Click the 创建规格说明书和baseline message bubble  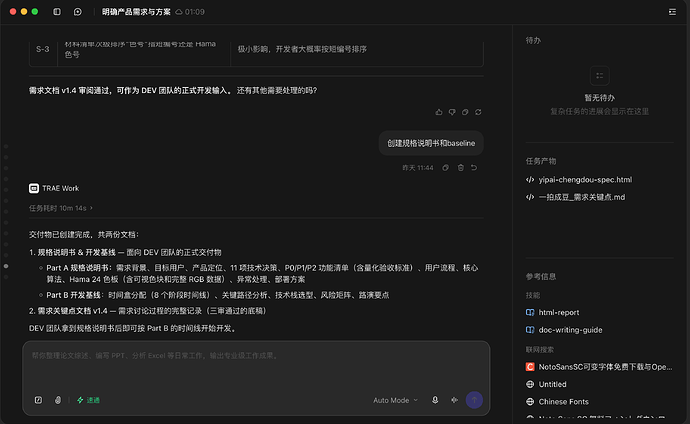point(431,143)
